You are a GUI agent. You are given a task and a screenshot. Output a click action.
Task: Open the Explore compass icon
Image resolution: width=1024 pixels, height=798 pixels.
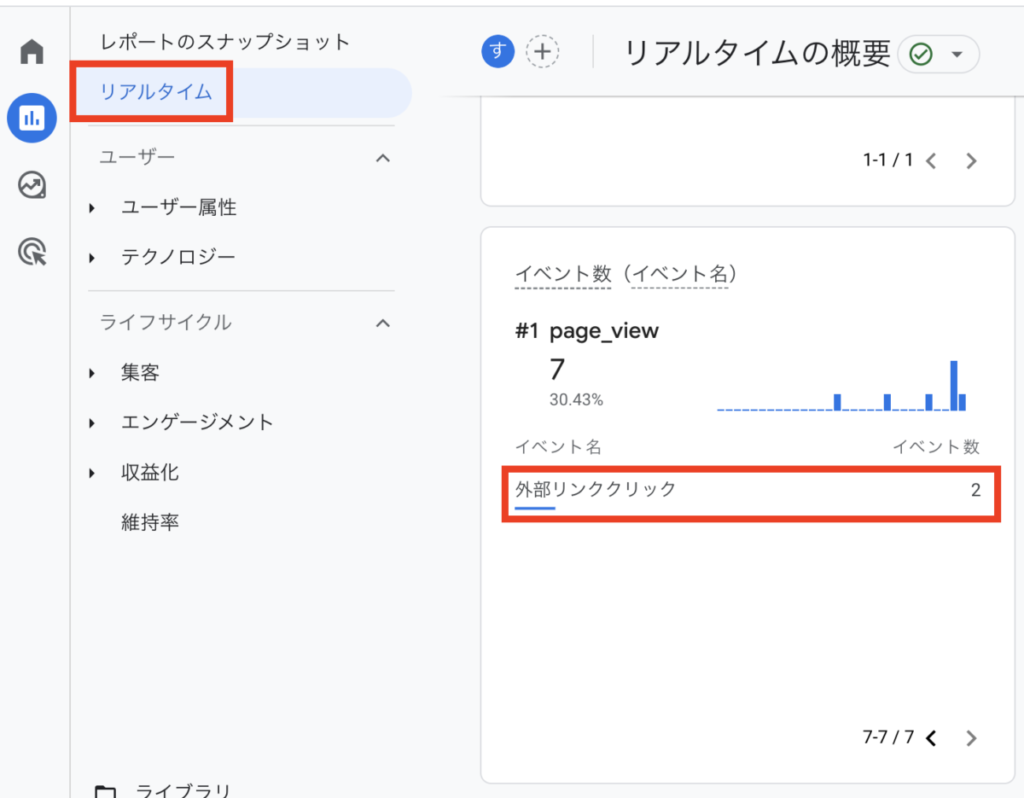click(31, 185)
